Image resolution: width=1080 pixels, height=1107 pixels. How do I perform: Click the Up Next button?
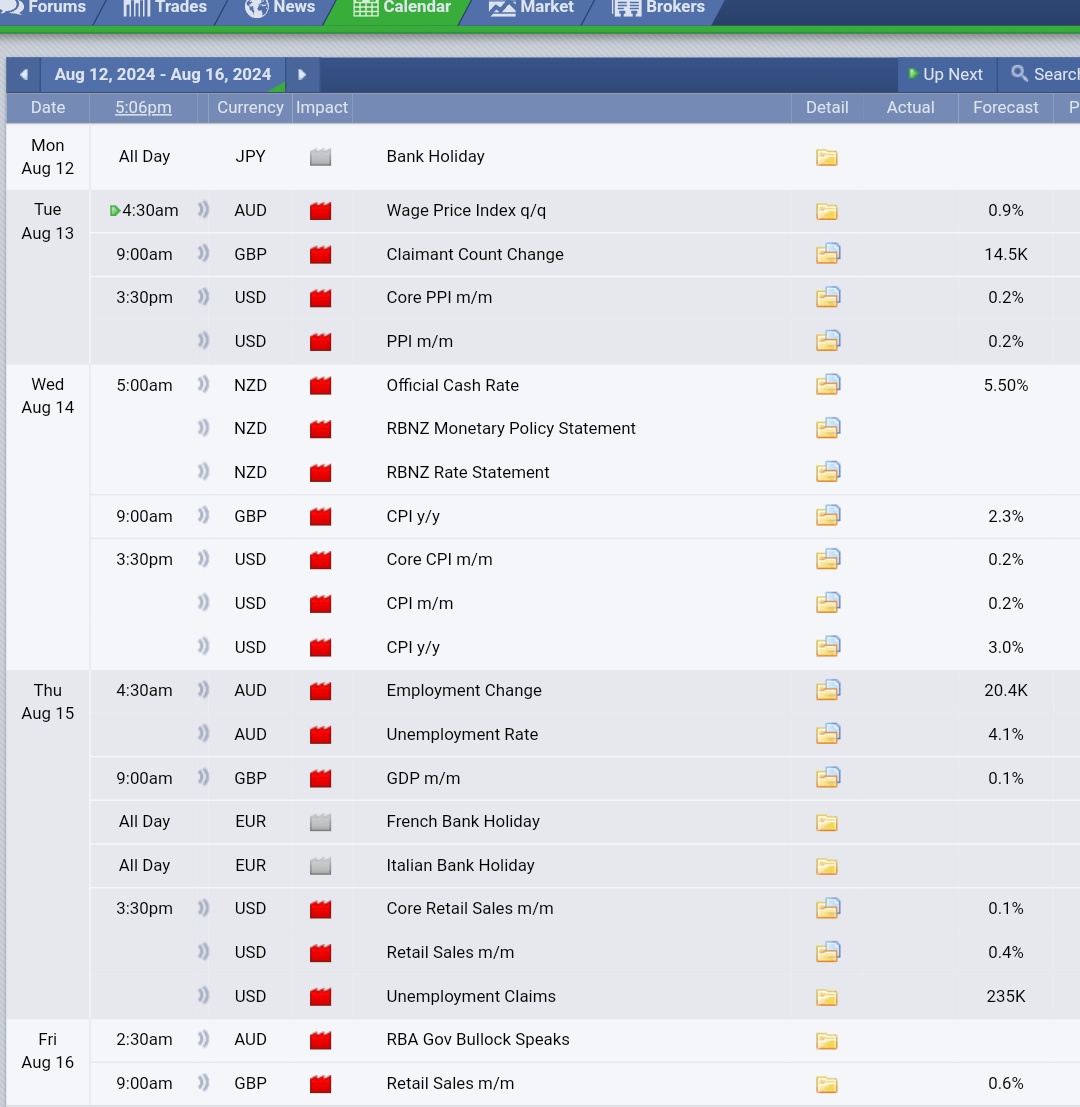pos(946,75)
